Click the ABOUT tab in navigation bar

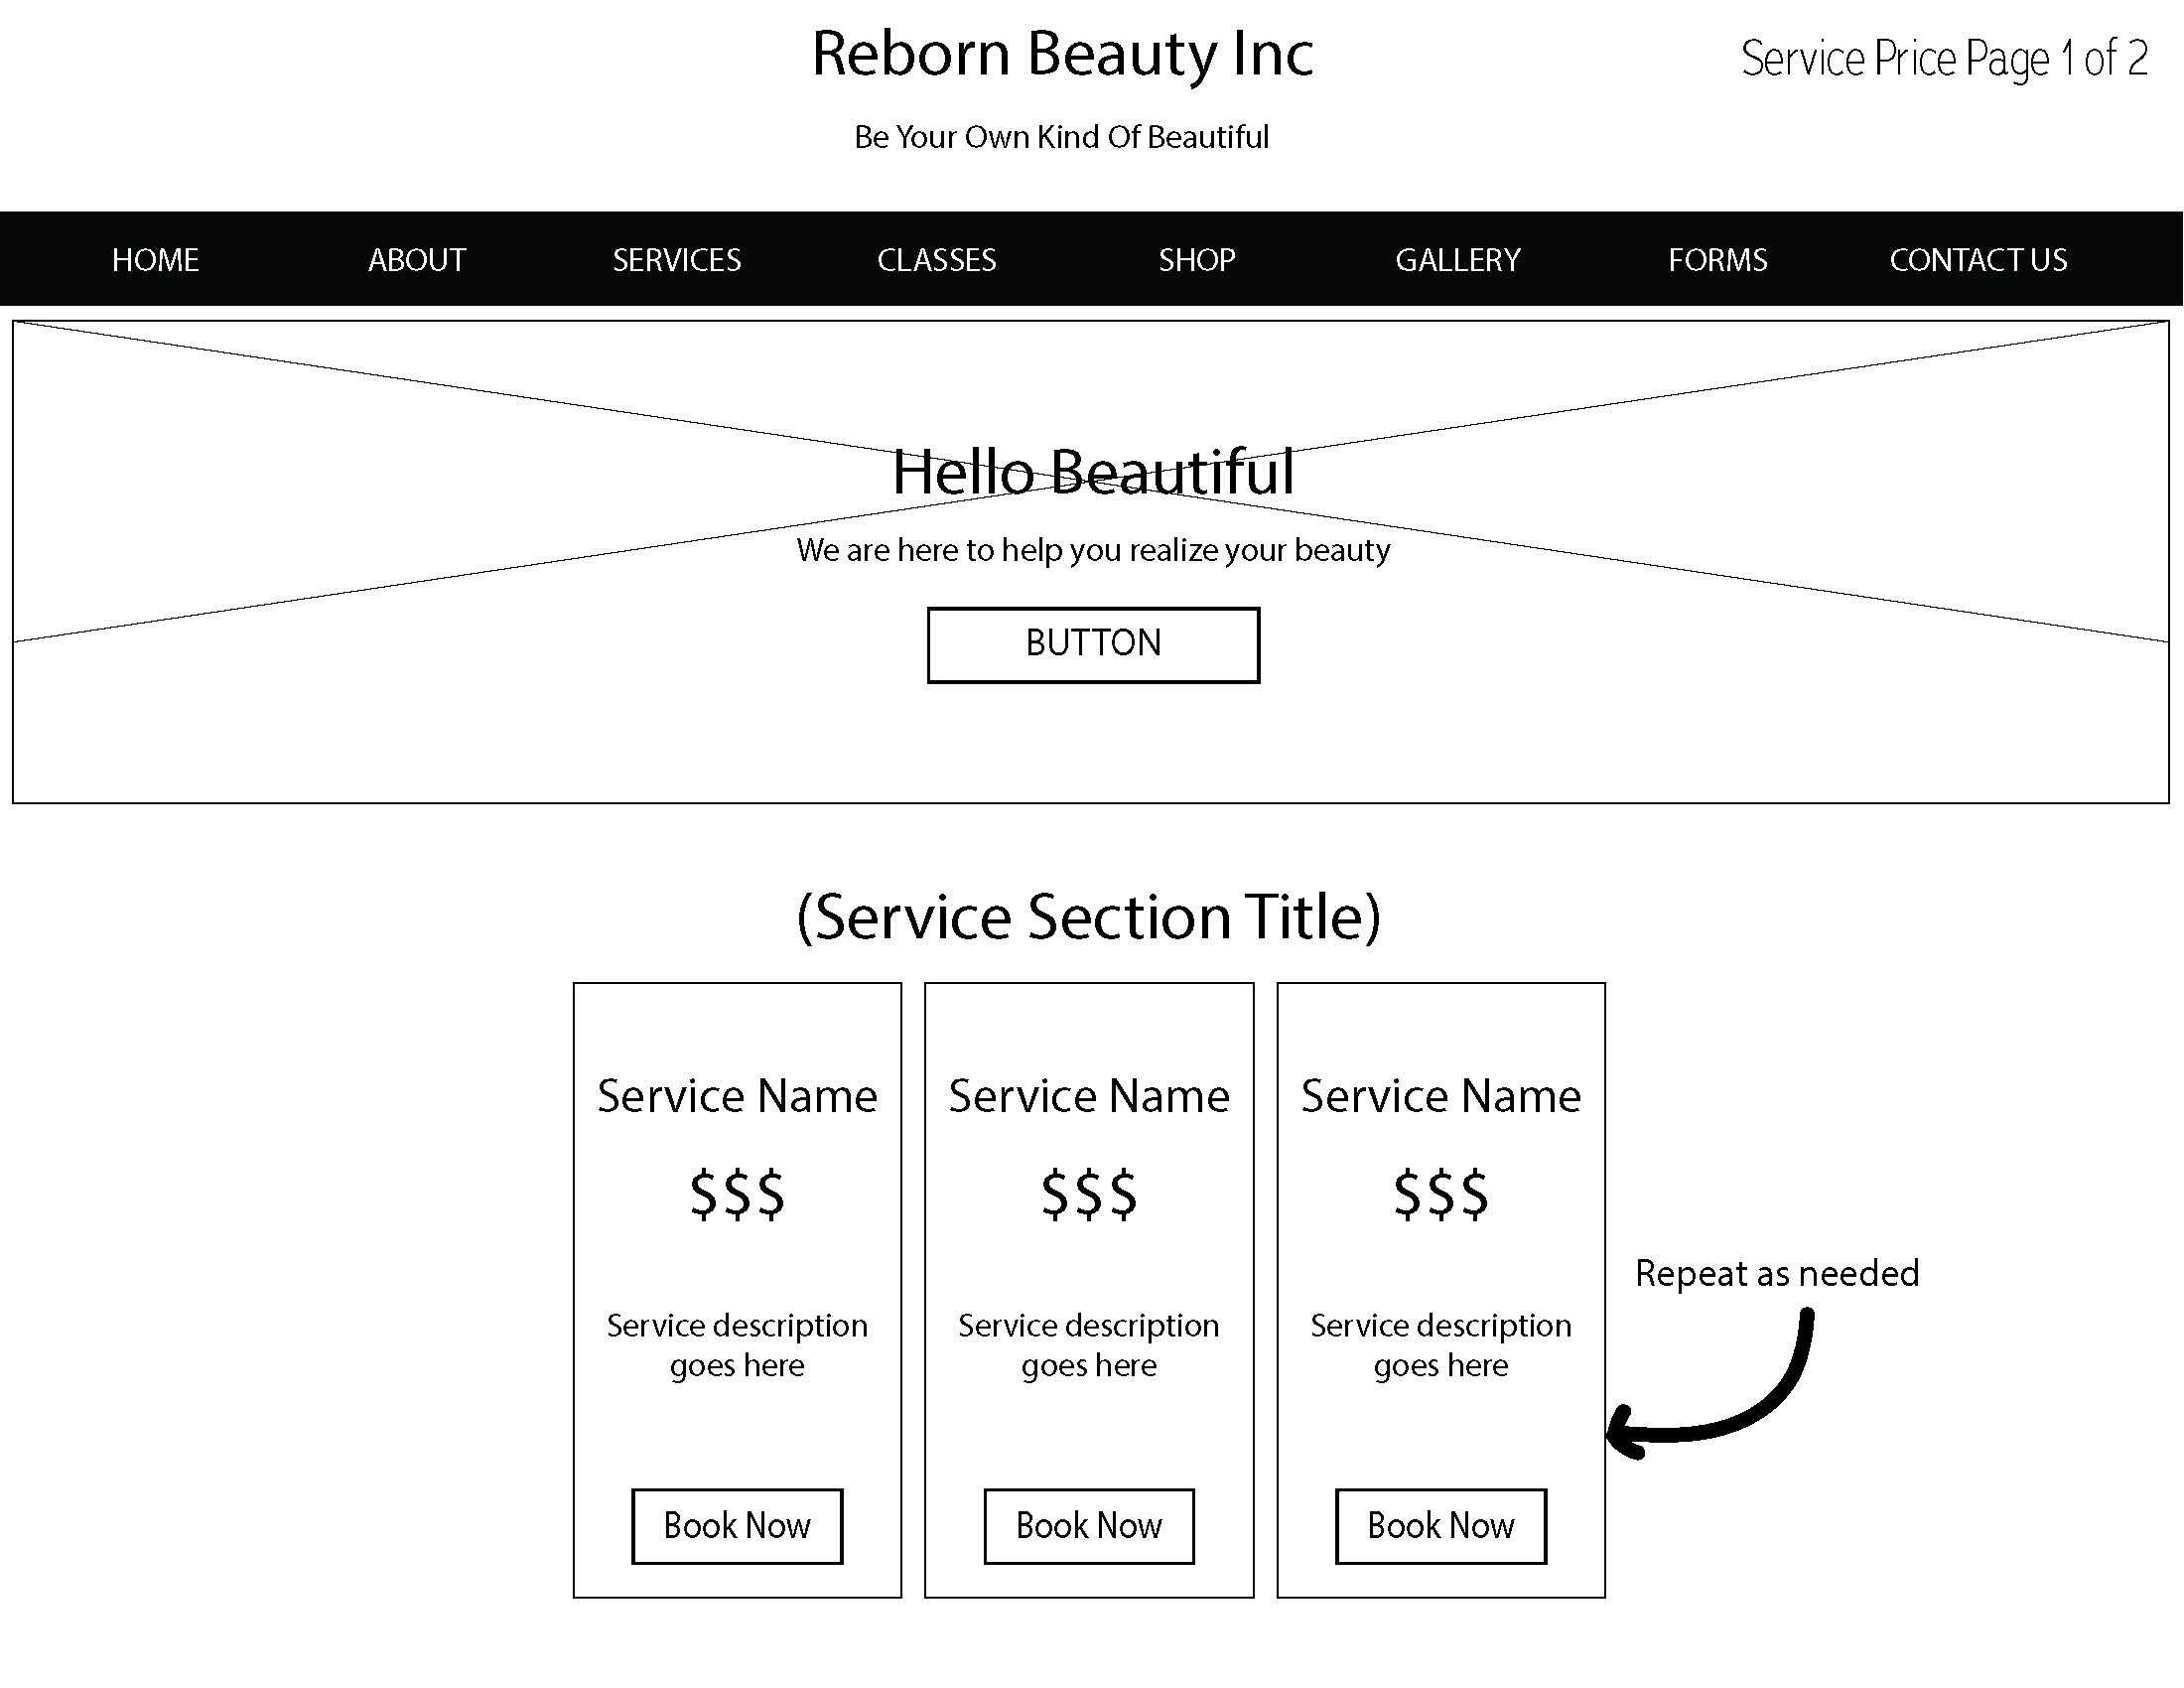click(x=417, y=260)
